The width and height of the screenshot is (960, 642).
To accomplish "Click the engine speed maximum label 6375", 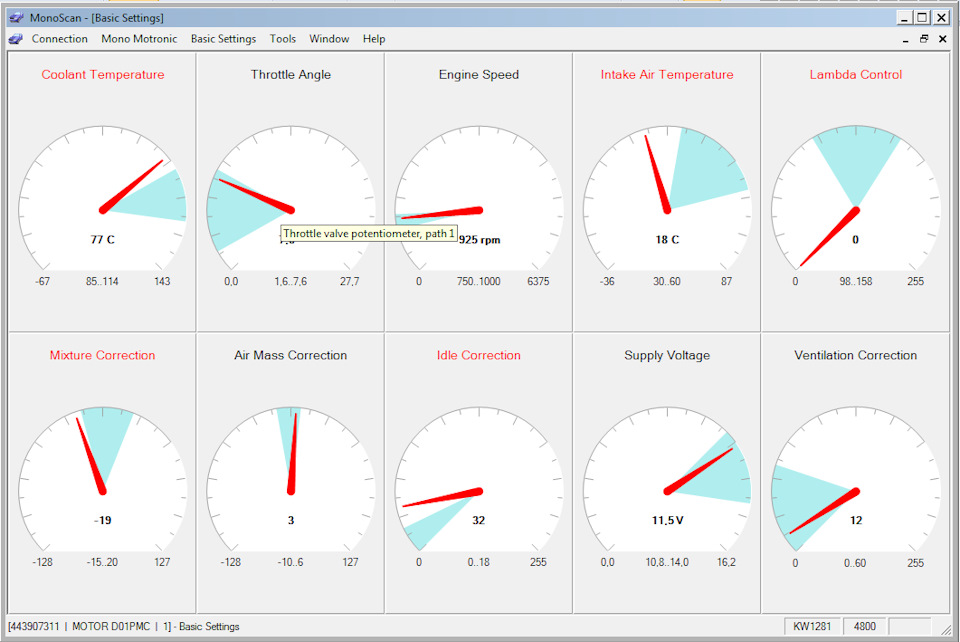I will 538,282.
